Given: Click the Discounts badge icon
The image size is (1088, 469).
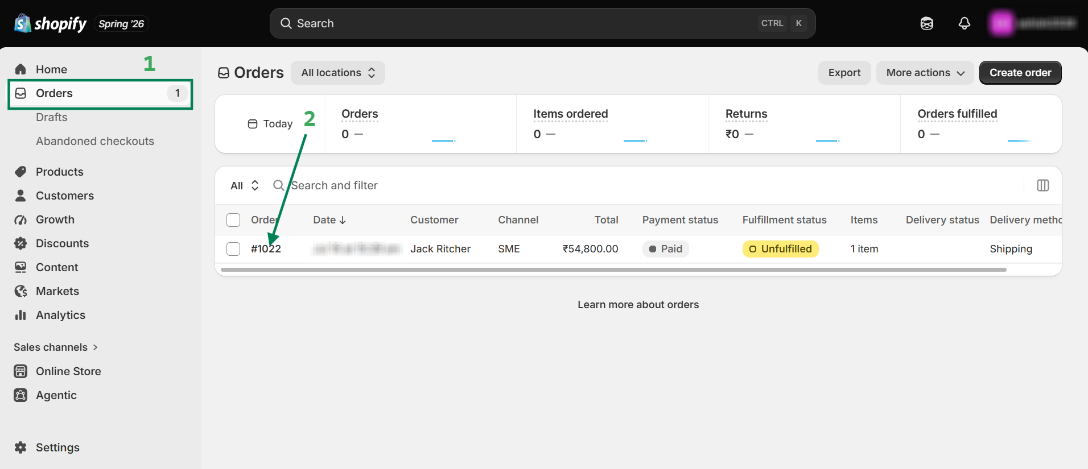Looking at the screenshot, I should 21,244.
